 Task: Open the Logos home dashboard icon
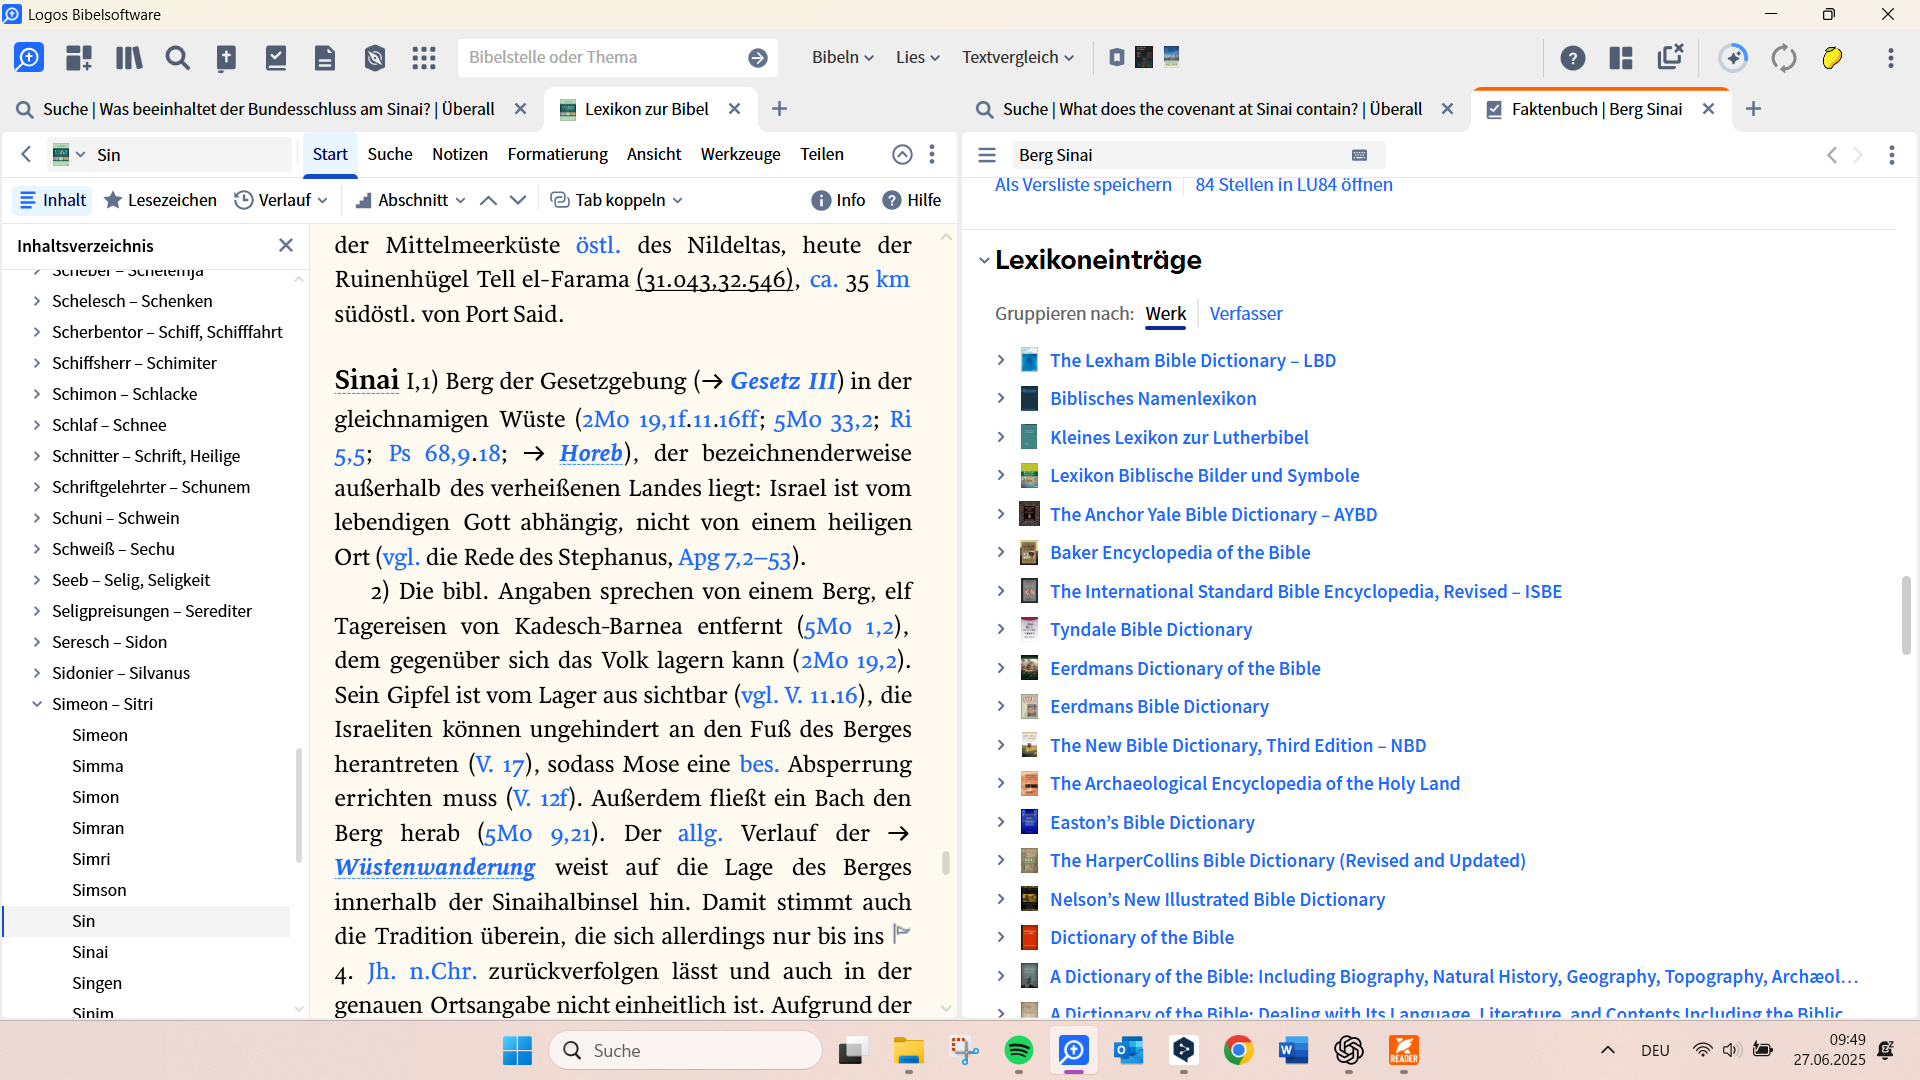pyautogui.click(x=29, y=58)
